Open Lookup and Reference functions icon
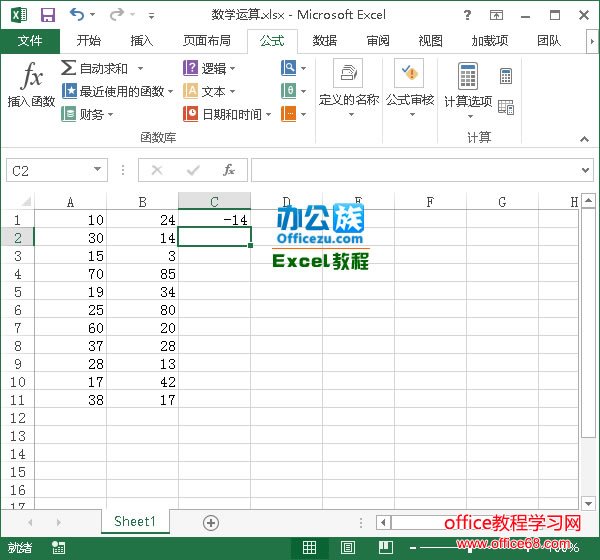Viewport: 600px width, 560px height. pos(289,68)
